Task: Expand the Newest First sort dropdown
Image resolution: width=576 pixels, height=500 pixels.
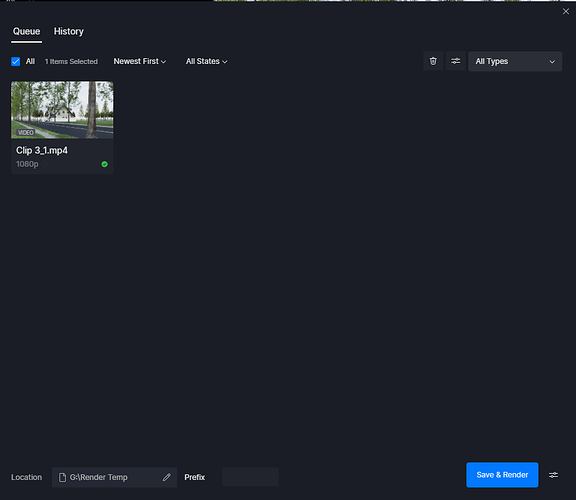Action: pos(140,61)
